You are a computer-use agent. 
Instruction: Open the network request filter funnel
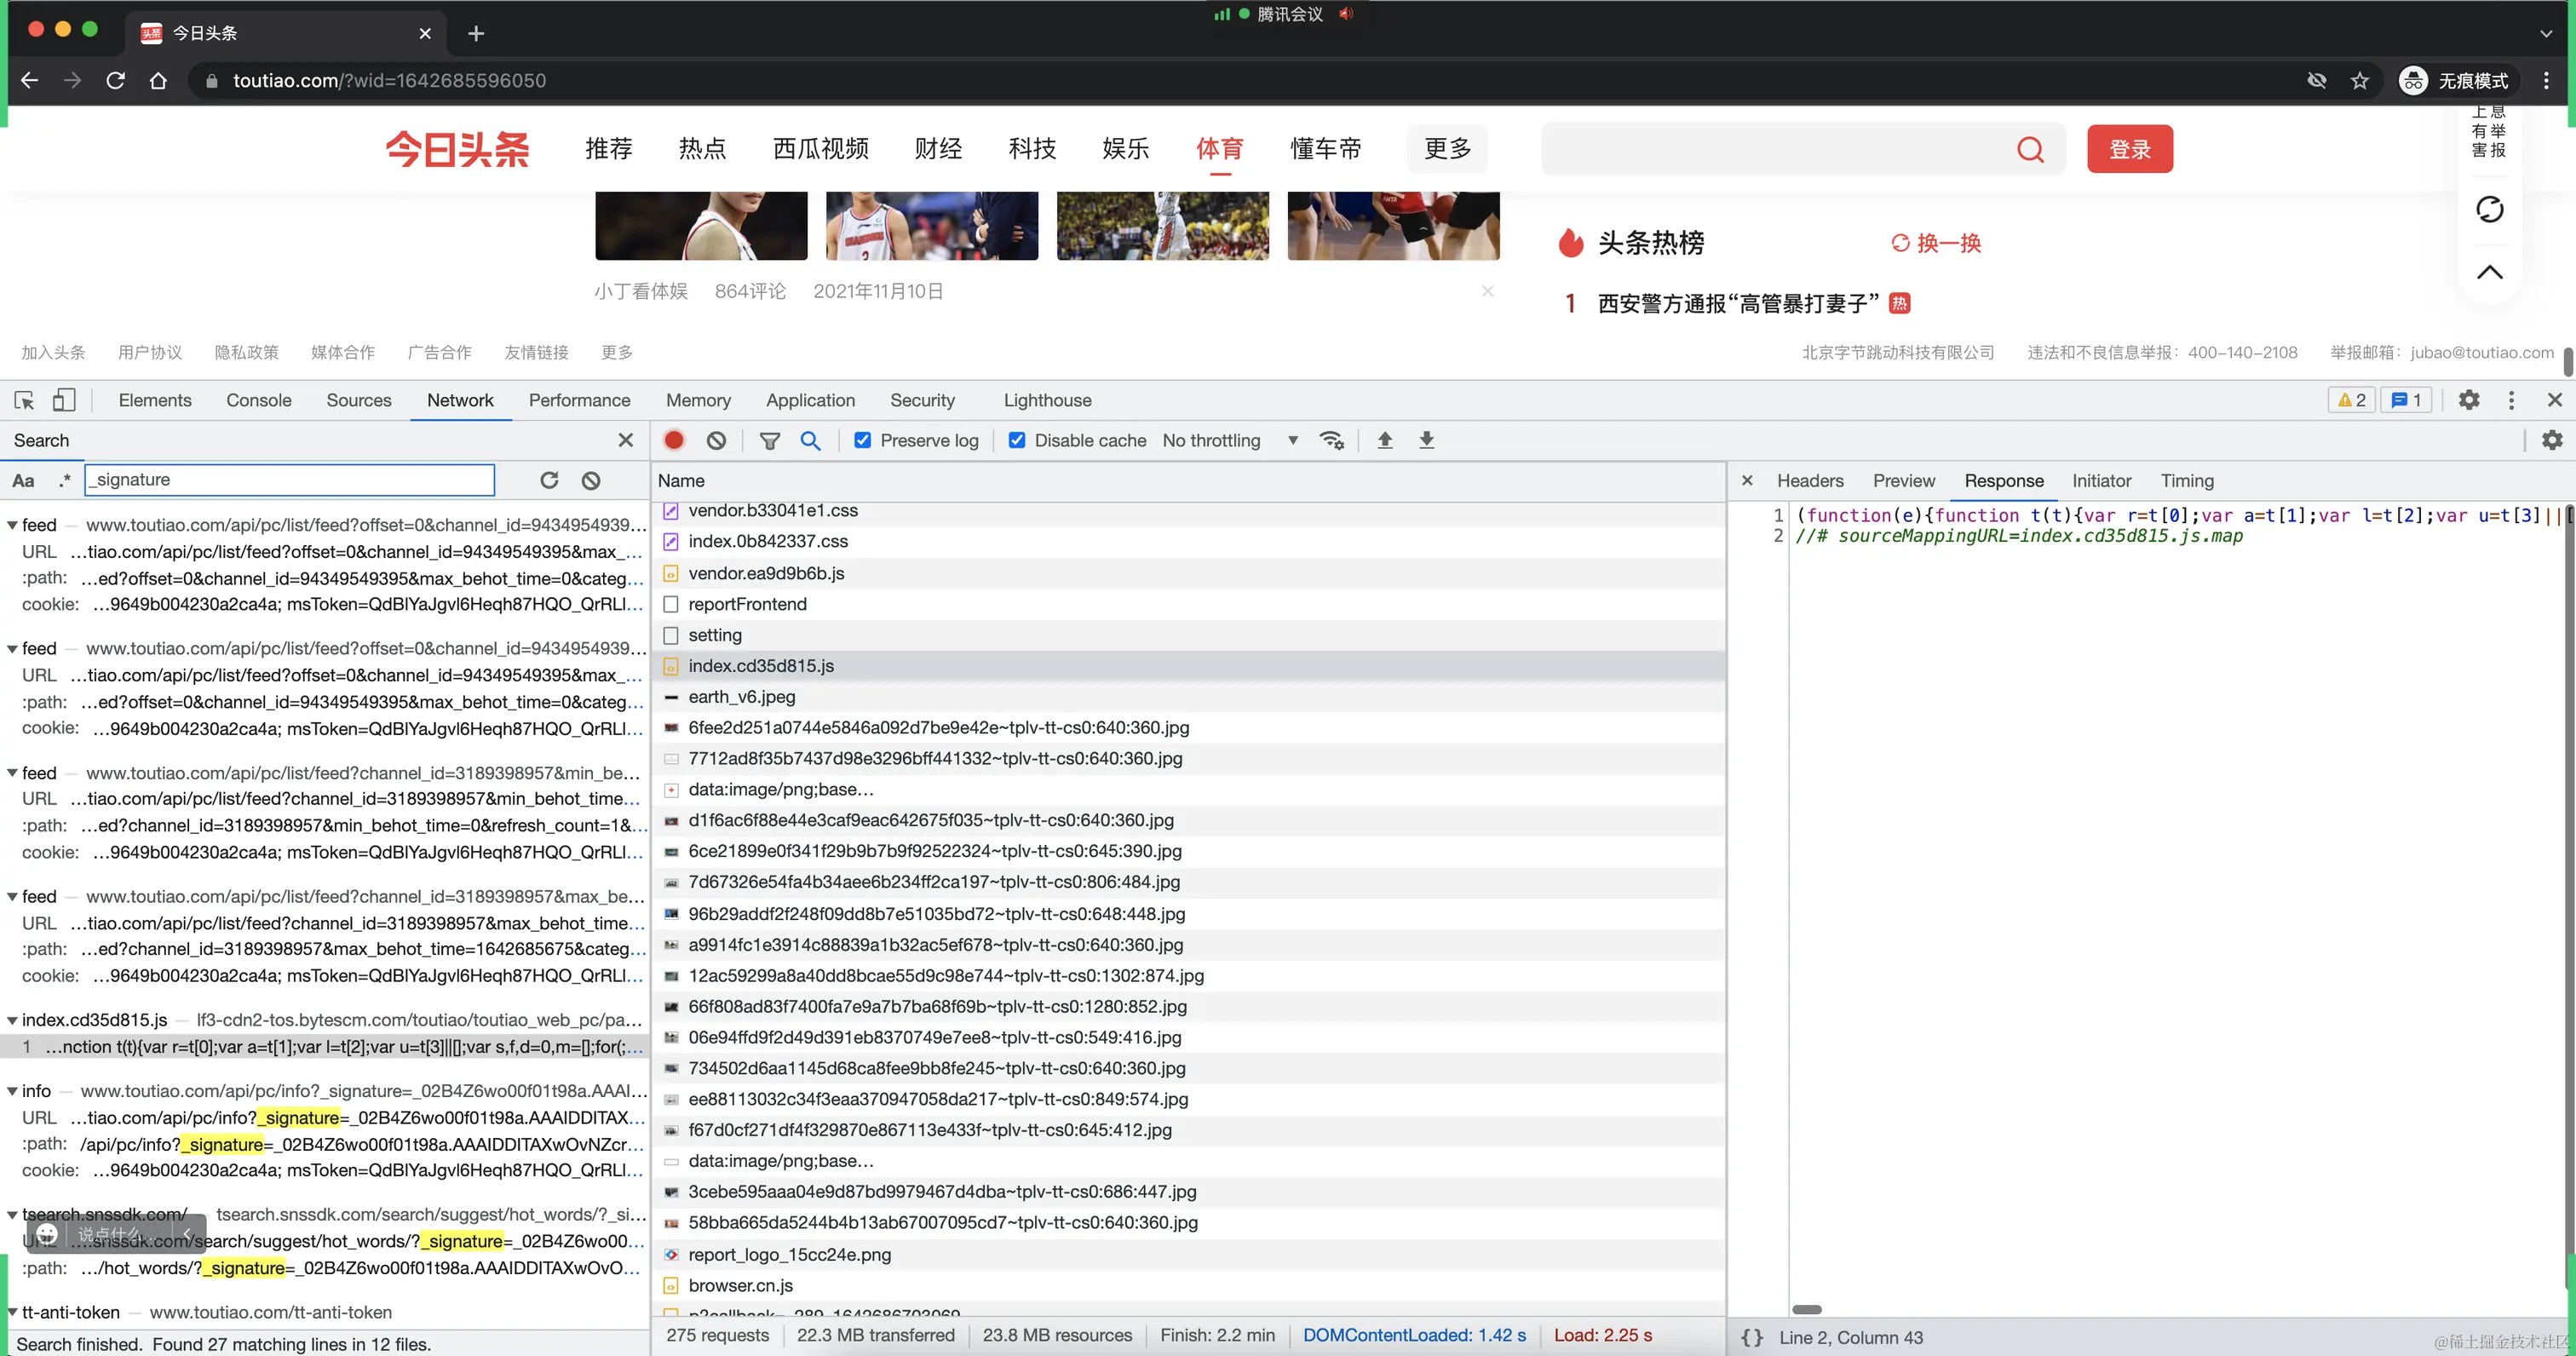(x=770, y=440)
